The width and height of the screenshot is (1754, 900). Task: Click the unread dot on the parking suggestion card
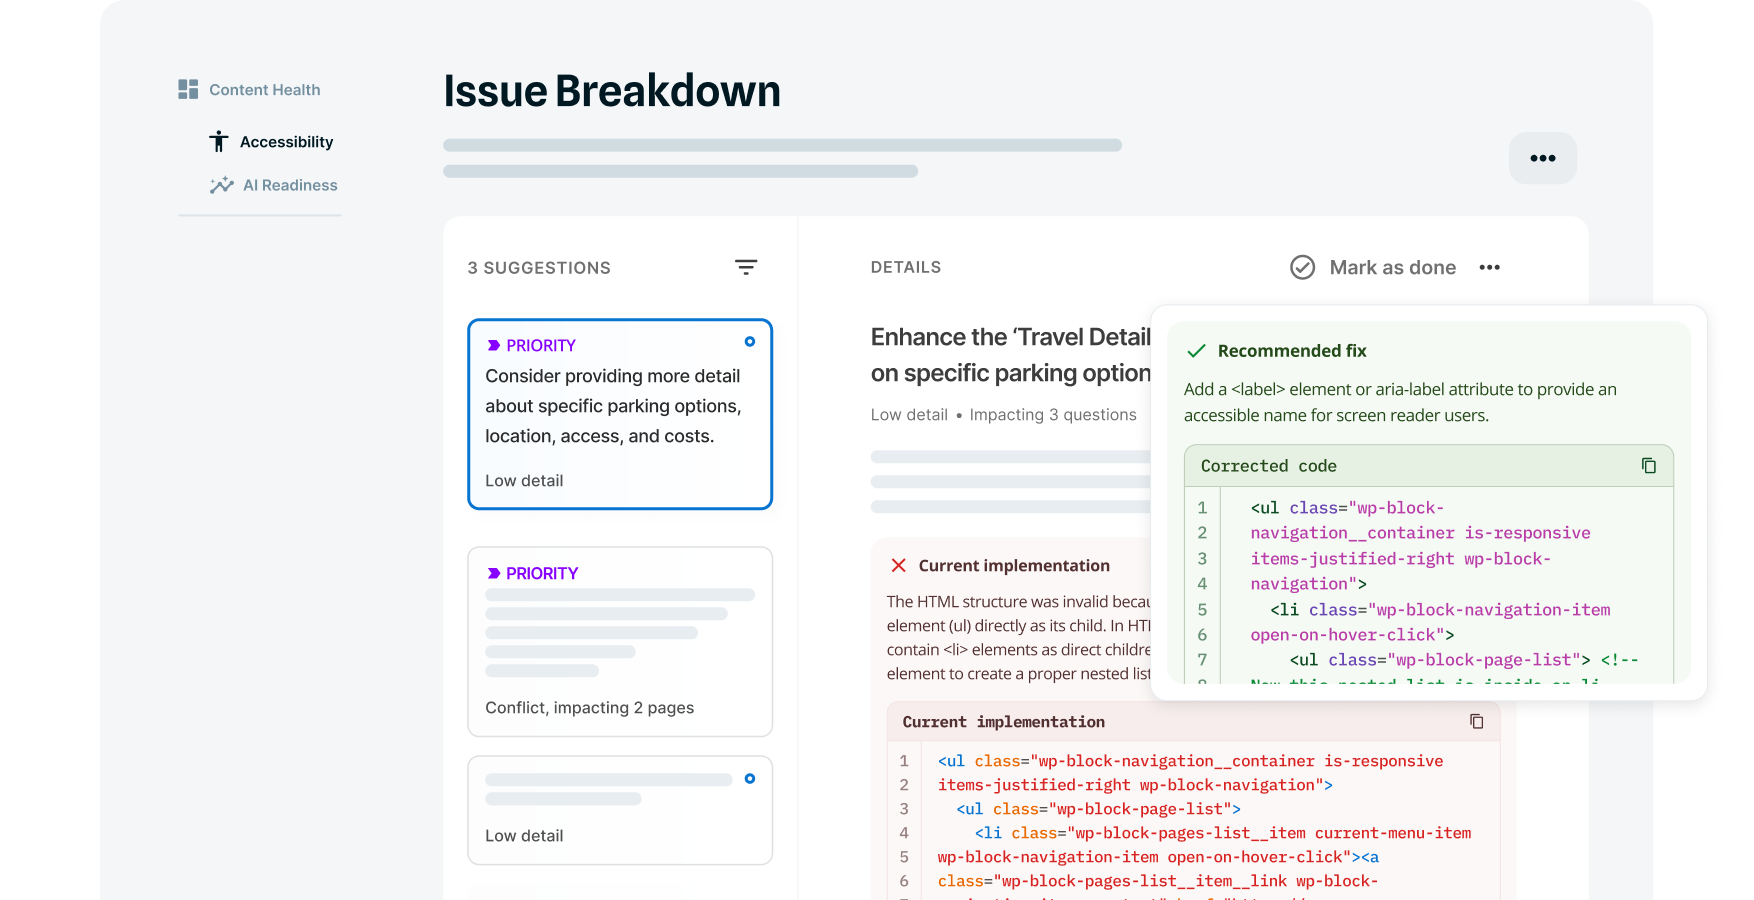coord(750,342)
